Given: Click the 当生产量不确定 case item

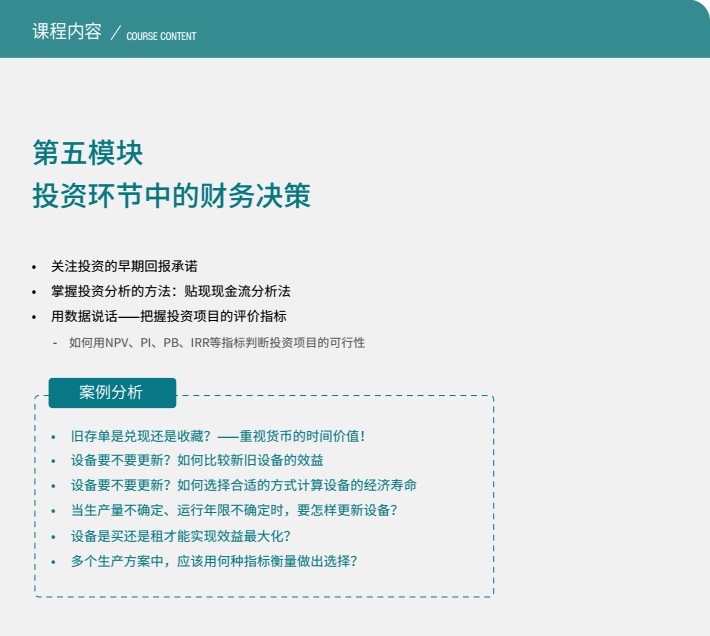Looking at the screenshot, I should pyautogui.click(x=233, y=510).
